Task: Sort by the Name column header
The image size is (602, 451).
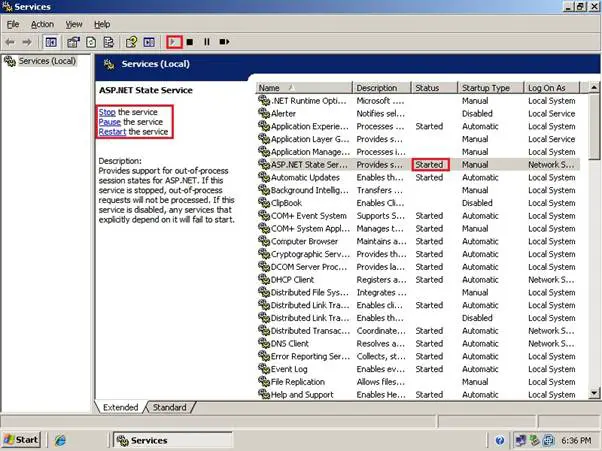Action: 304,88
